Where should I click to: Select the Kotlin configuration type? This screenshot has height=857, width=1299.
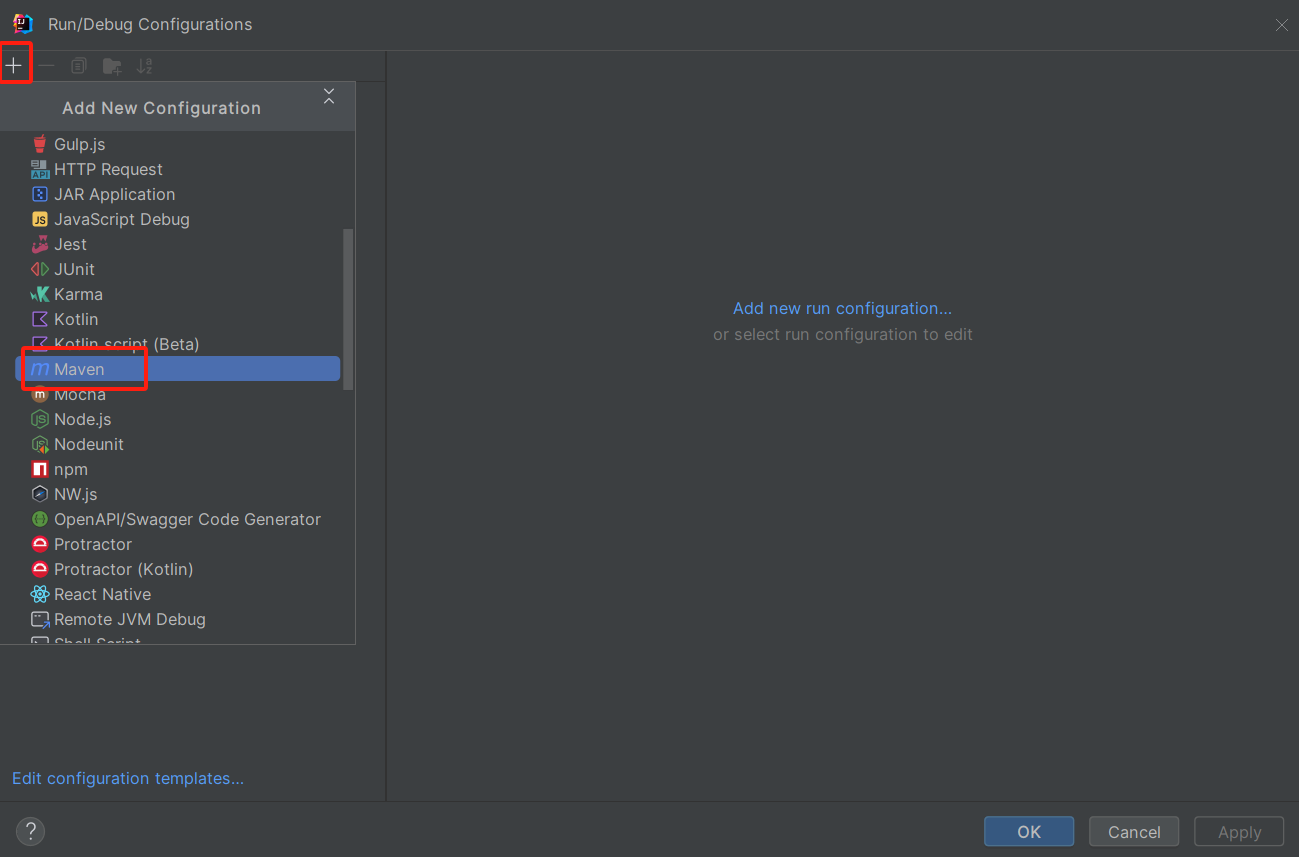pos(76,319)
